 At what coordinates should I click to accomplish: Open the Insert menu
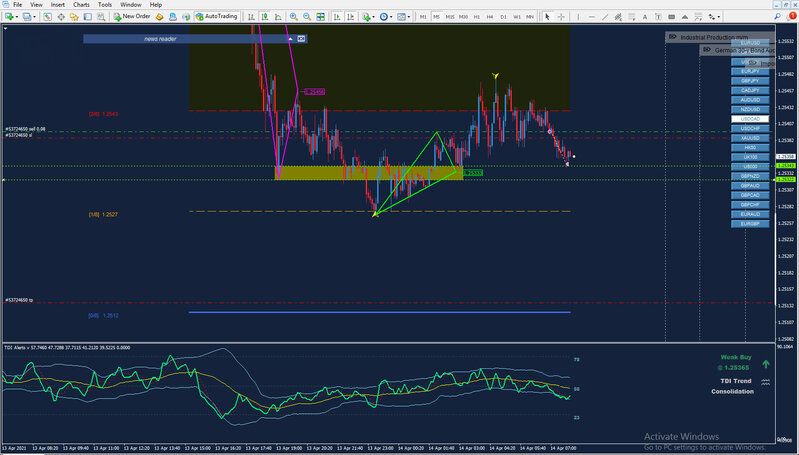pyautogui.click(x=58, y=5)
